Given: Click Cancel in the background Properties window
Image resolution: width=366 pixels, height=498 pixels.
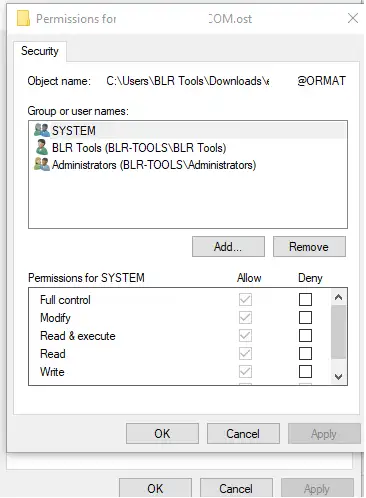Looking at the screenshot, I should click(x=236, y=488).
